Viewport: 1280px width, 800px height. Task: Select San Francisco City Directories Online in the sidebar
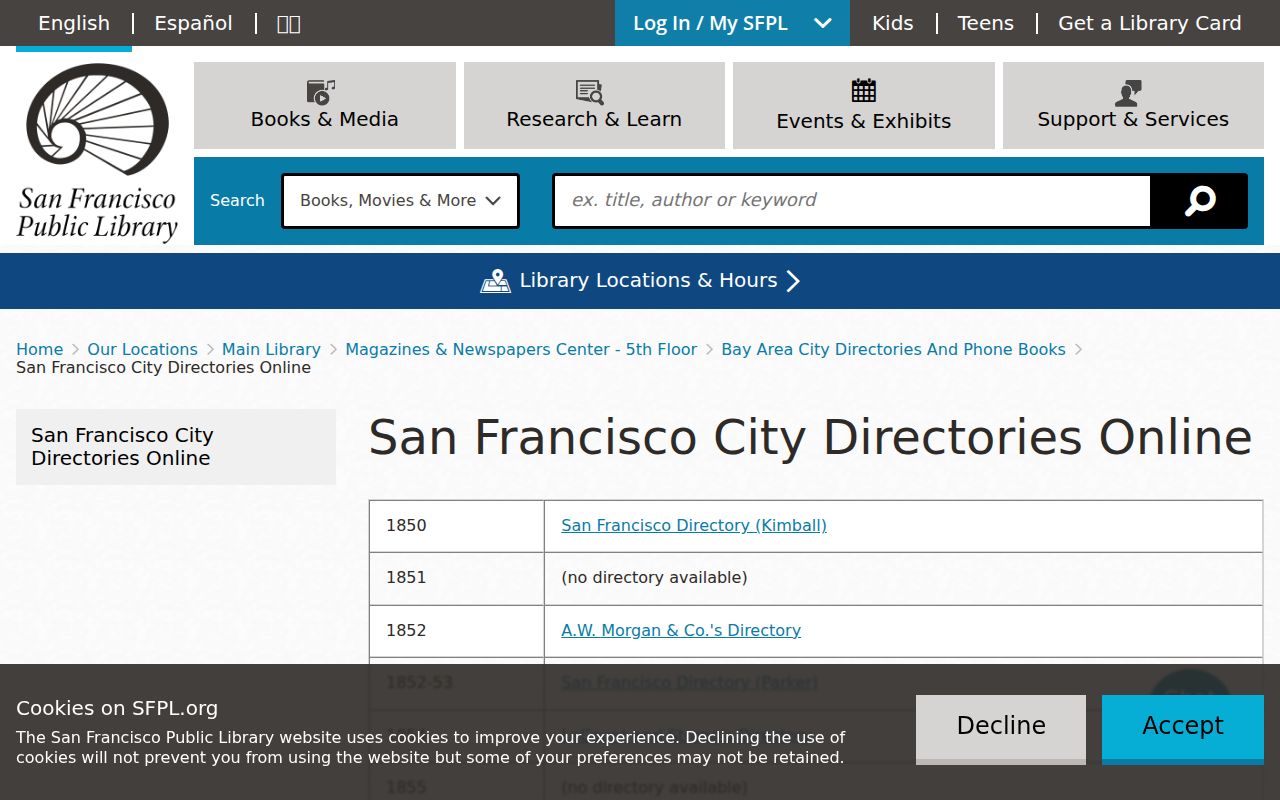176,447
